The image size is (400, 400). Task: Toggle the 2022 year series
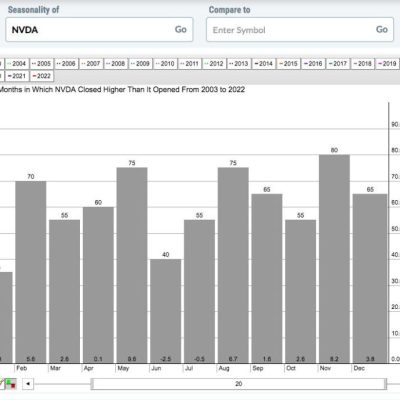[x=42, y=76]
